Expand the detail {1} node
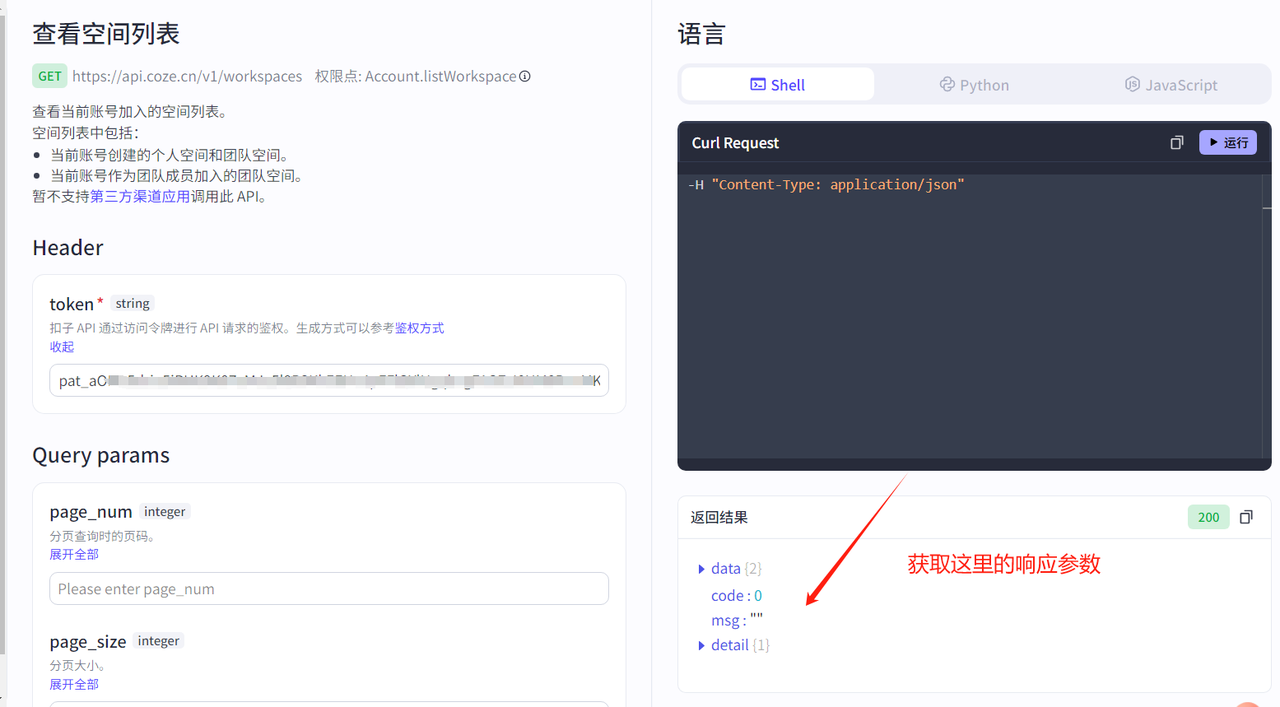The width and height of the screenshot is (1280, 707). [x=702, y=646]
